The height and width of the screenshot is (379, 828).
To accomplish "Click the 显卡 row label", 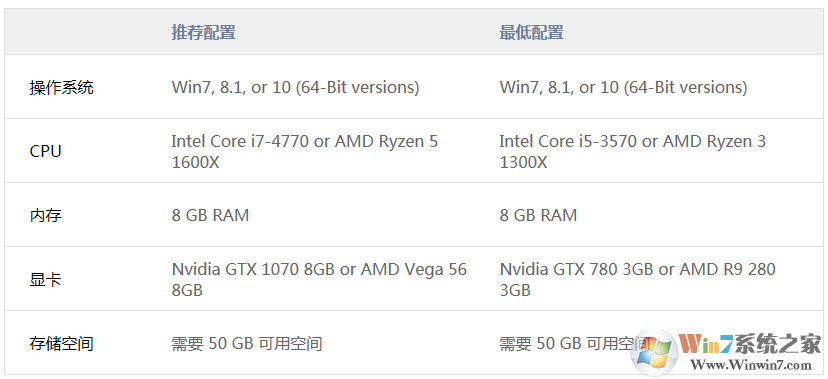I will point(45,279).
